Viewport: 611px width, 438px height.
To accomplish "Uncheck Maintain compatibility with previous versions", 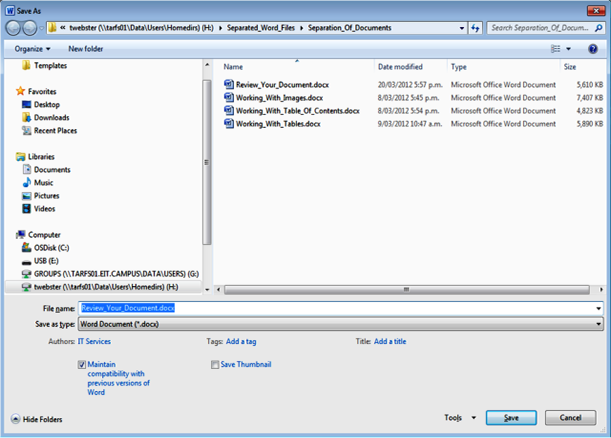I will click(81, 365).
